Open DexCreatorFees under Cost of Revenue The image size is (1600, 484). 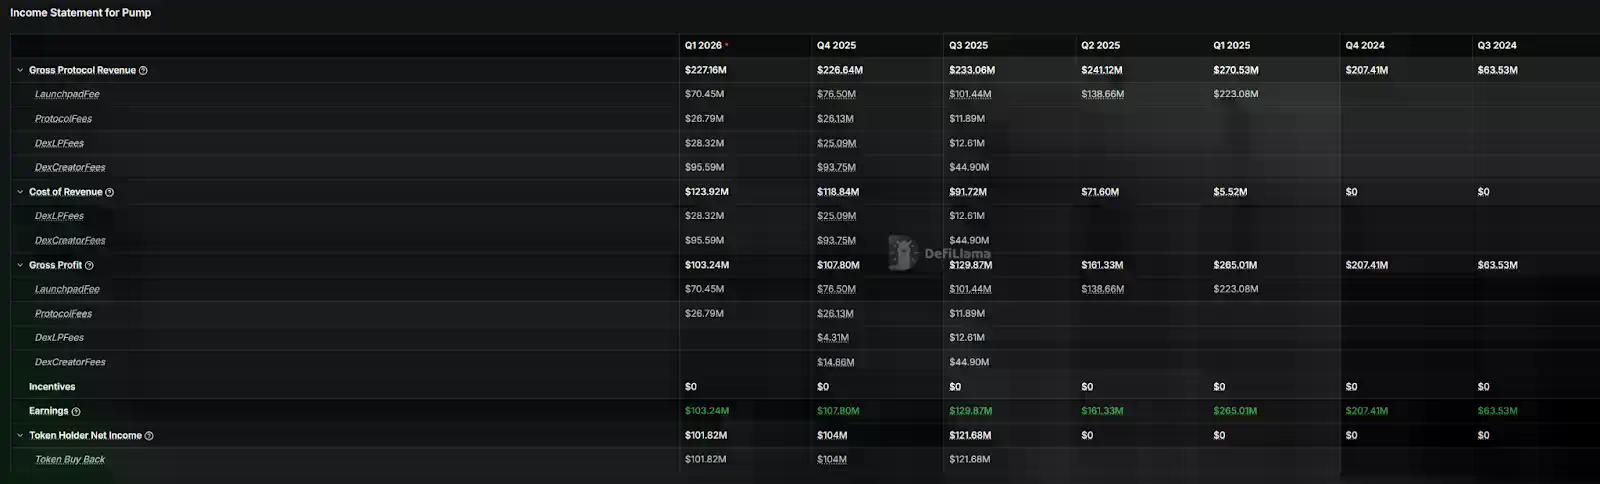tap(70, 241)
